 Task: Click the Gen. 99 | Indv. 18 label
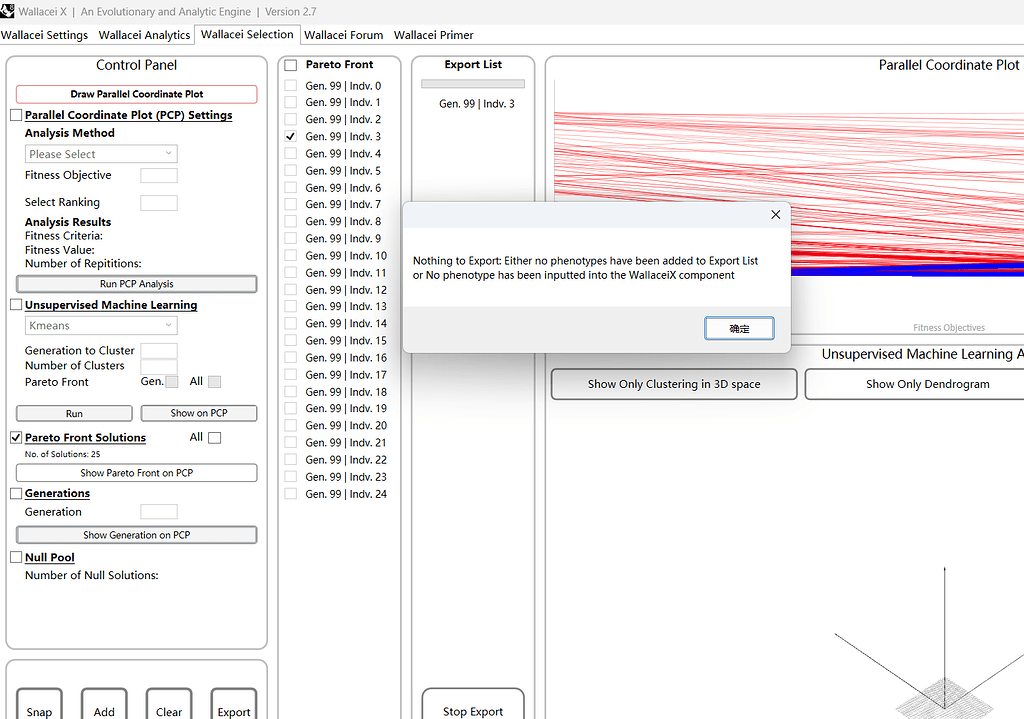[x=346, y=392]
